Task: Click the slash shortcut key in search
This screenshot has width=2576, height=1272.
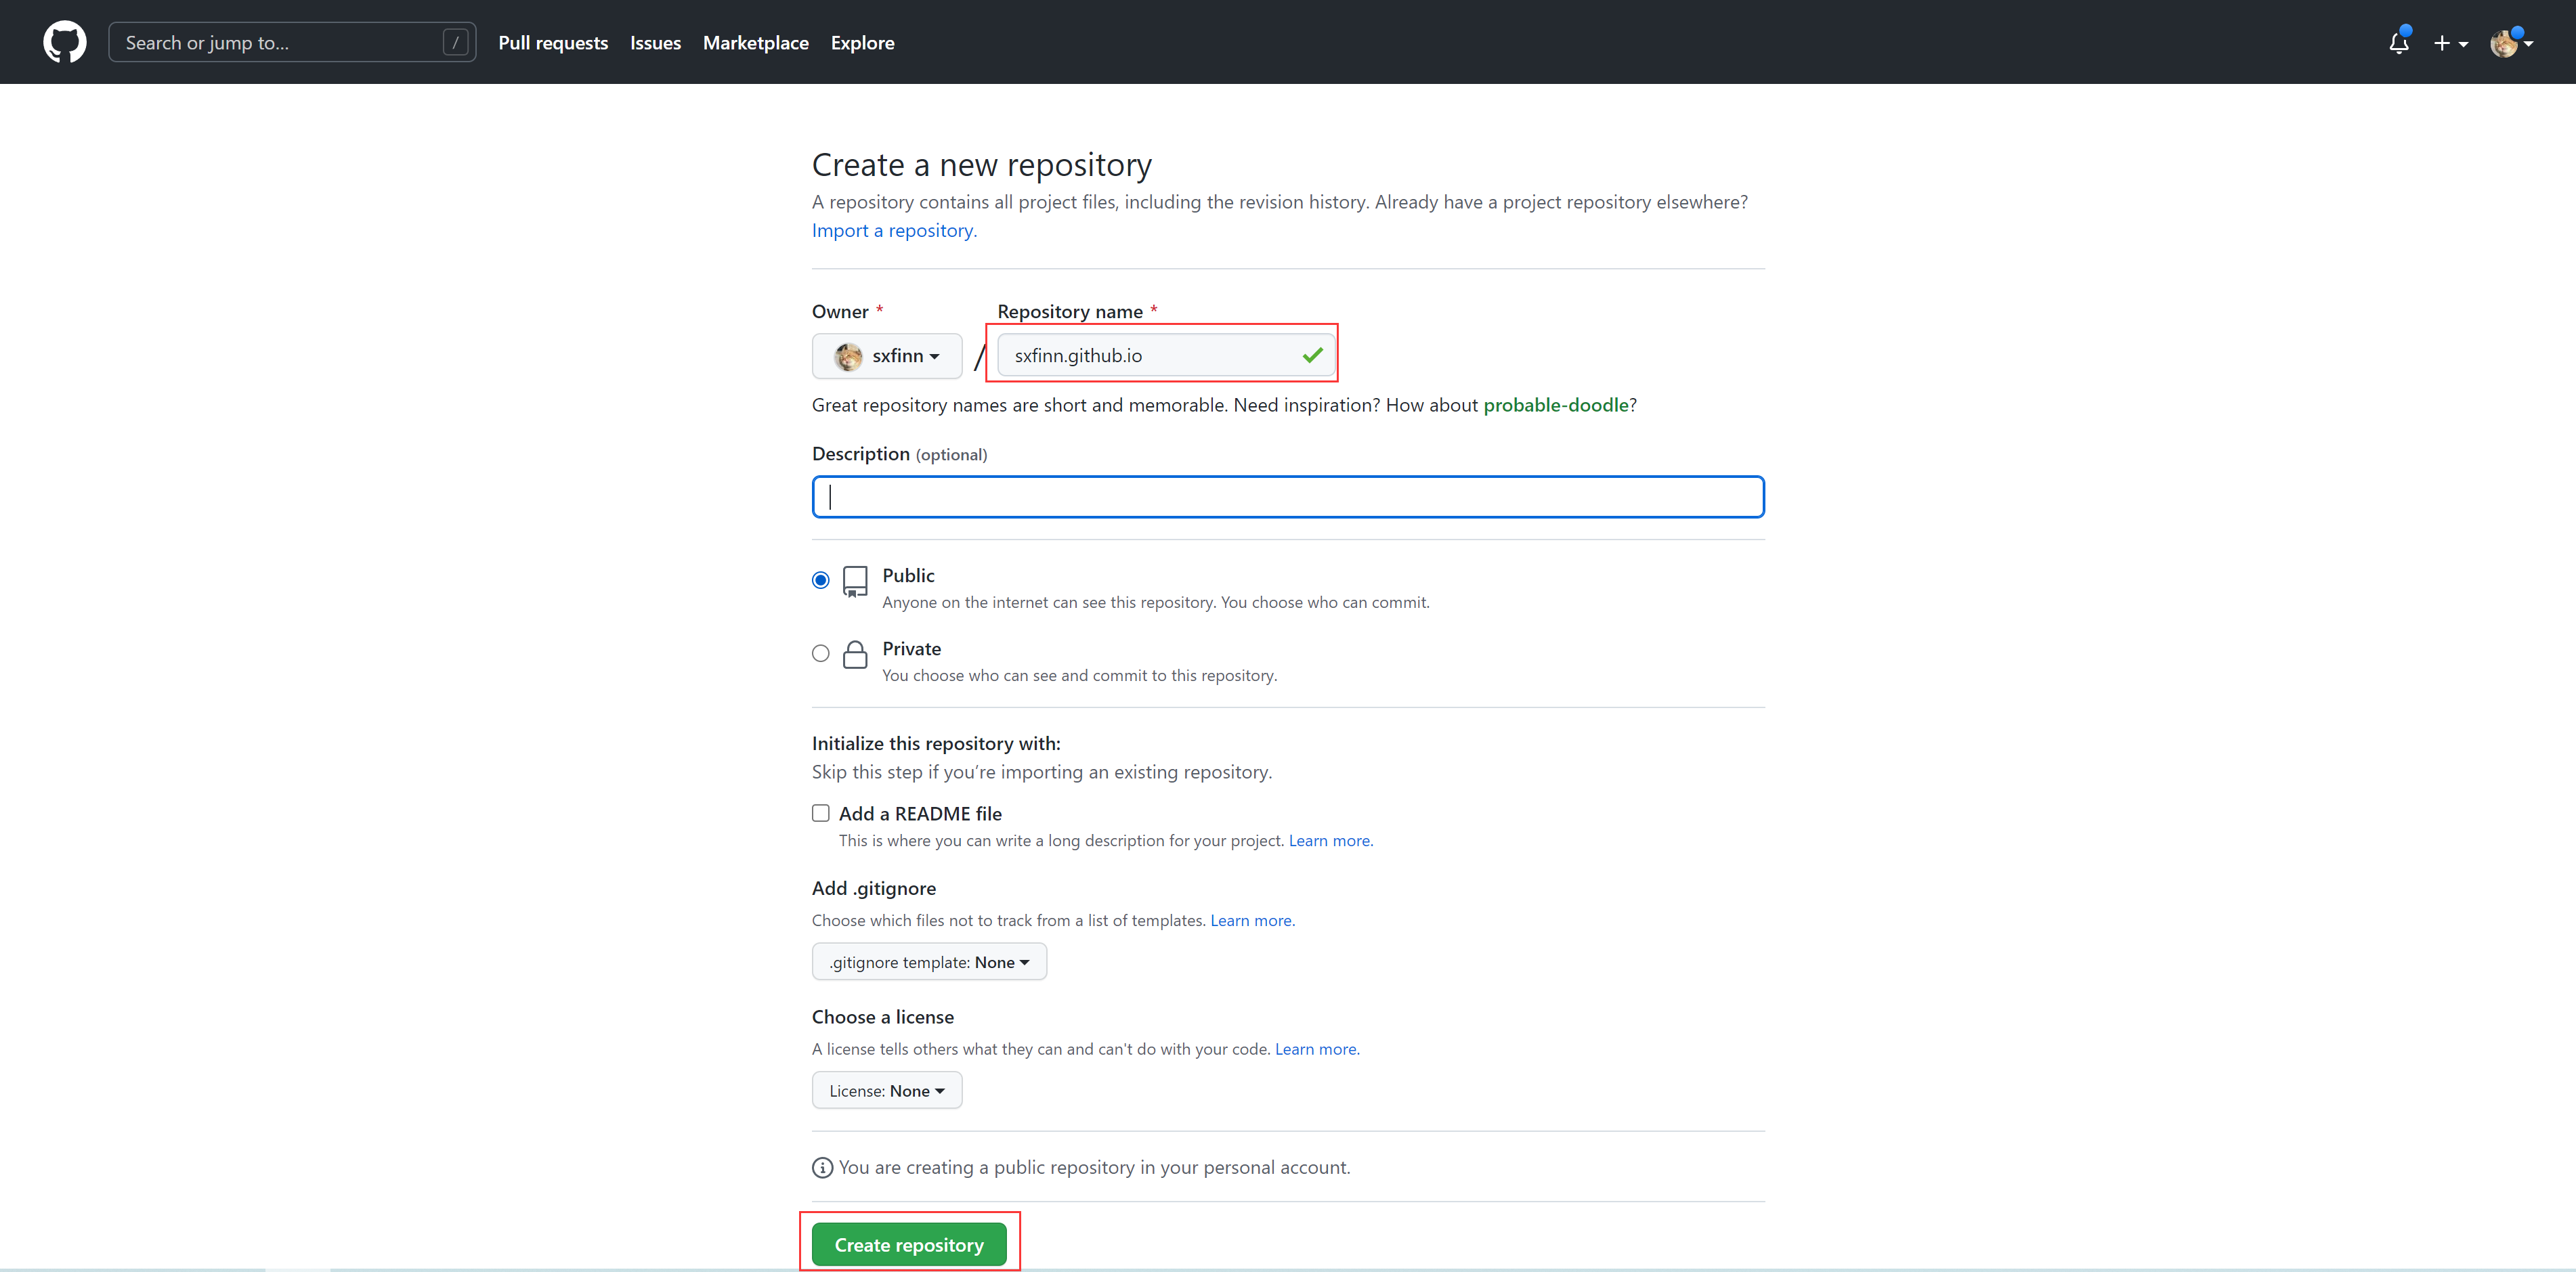Action: click(x=455, y=42)
